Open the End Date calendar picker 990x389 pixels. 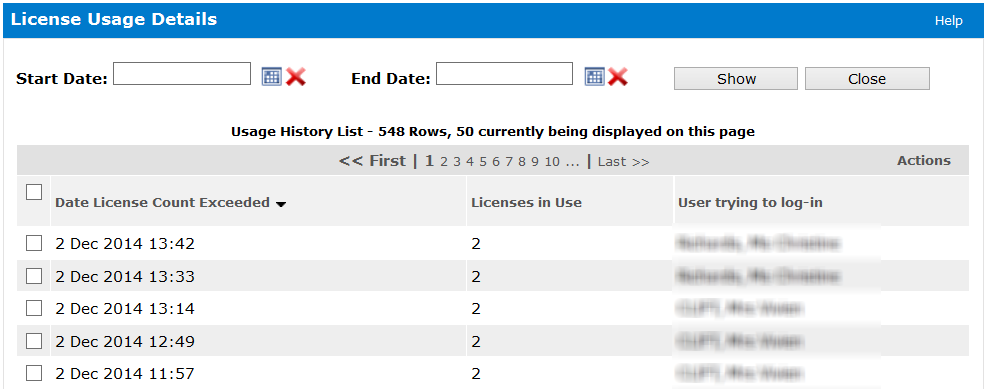pyautogui.click(x=595, y=77)
